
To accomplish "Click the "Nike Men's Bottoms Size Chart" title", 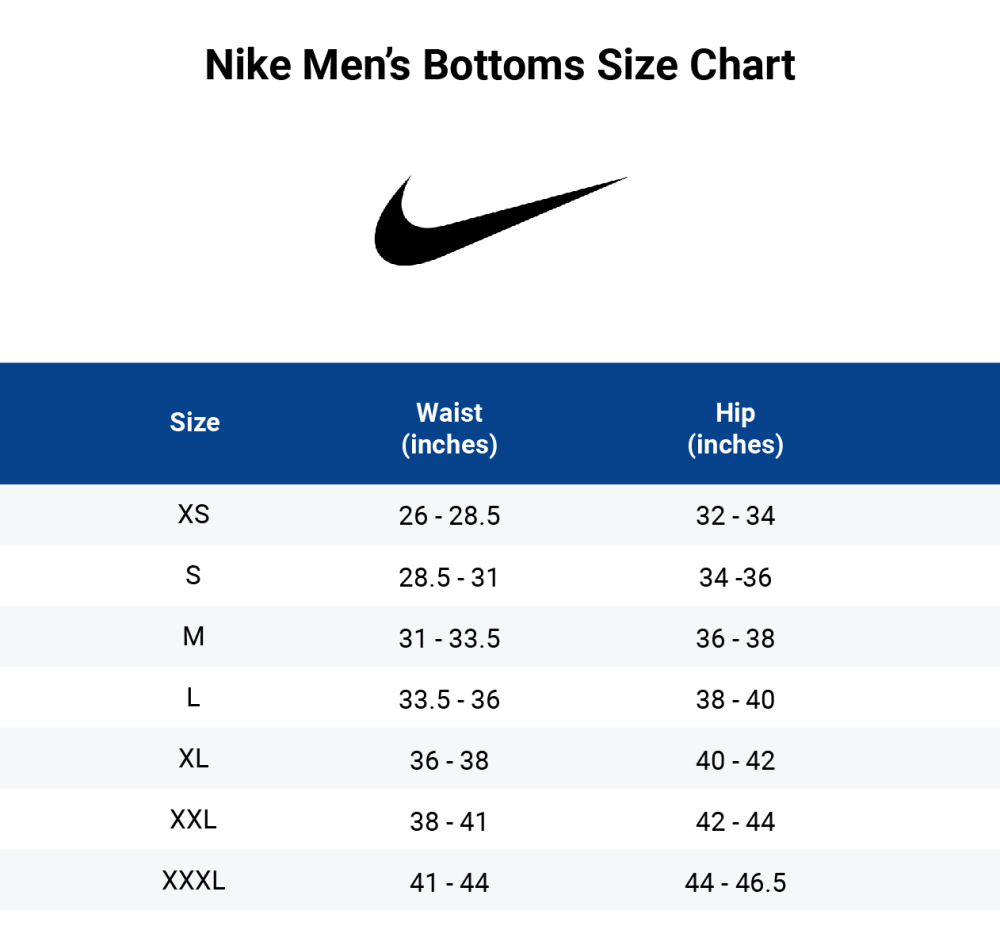I will tap(500, 66).
